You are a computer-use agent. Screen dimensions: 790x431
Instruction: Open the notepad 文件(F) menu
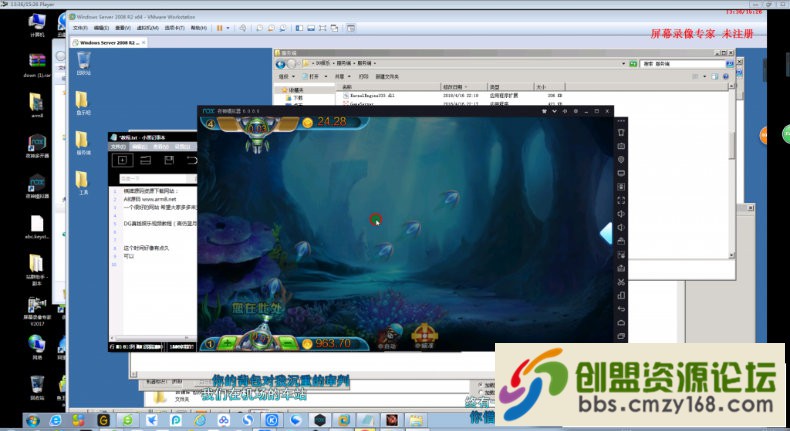pos(118,147)
